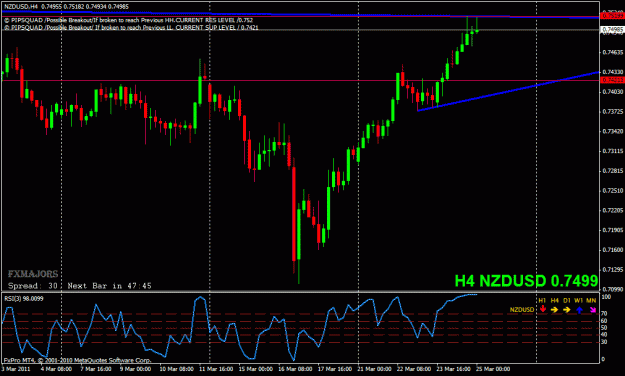This screenshot has height=376, width=625.
Task: Click the 22 Mar 08:00 time label
Action: click(x=414, y=369)
